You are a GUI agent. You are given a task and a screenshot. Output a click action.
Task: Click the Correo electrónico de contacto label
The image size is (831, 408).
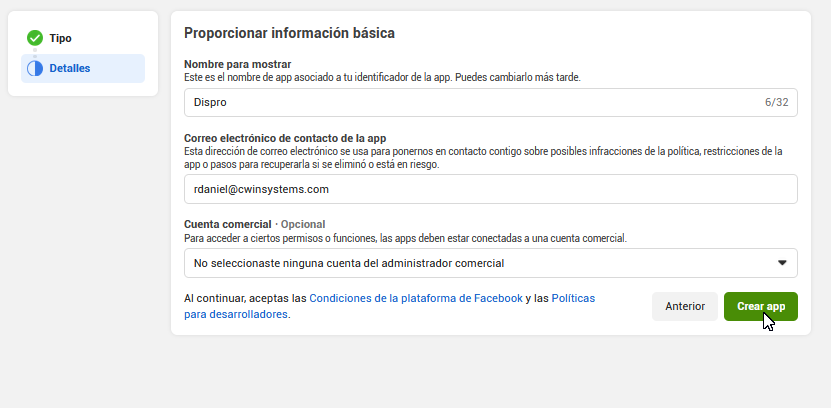tap(285, 138)
